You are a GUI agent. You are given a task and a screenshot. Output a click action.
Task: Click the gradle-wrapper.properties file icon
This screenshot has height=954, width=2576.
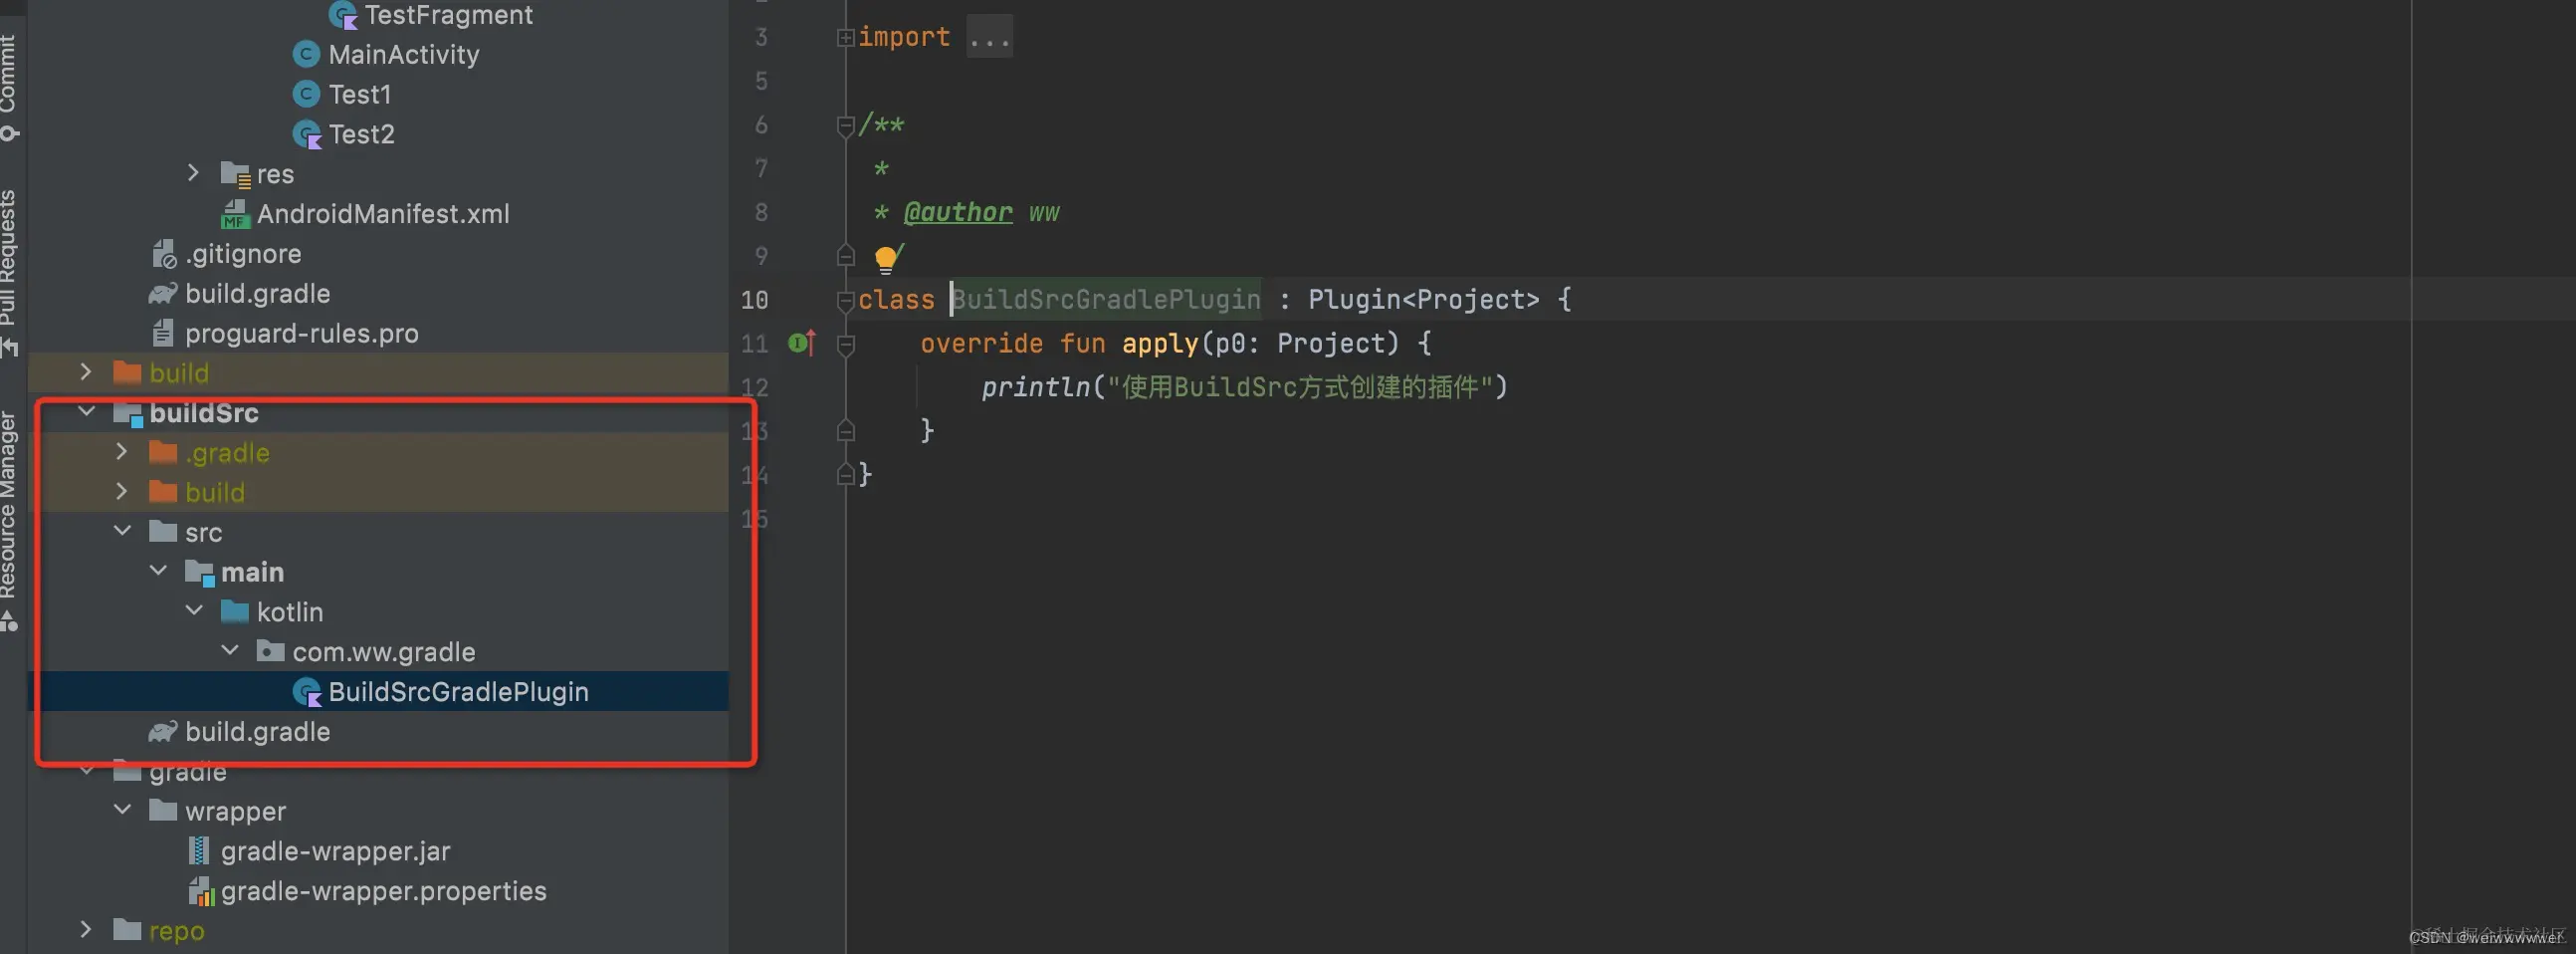[201, 891]
